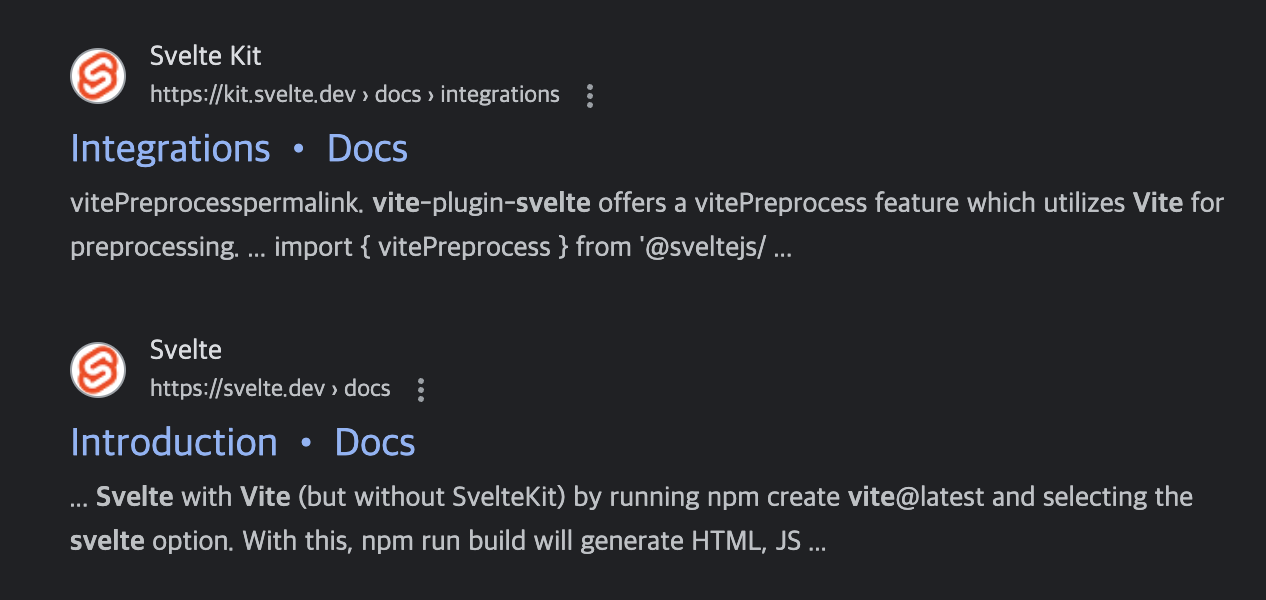
Task: Click "'@sveltejs/" text in the first snippet
Action: [702, 248]
